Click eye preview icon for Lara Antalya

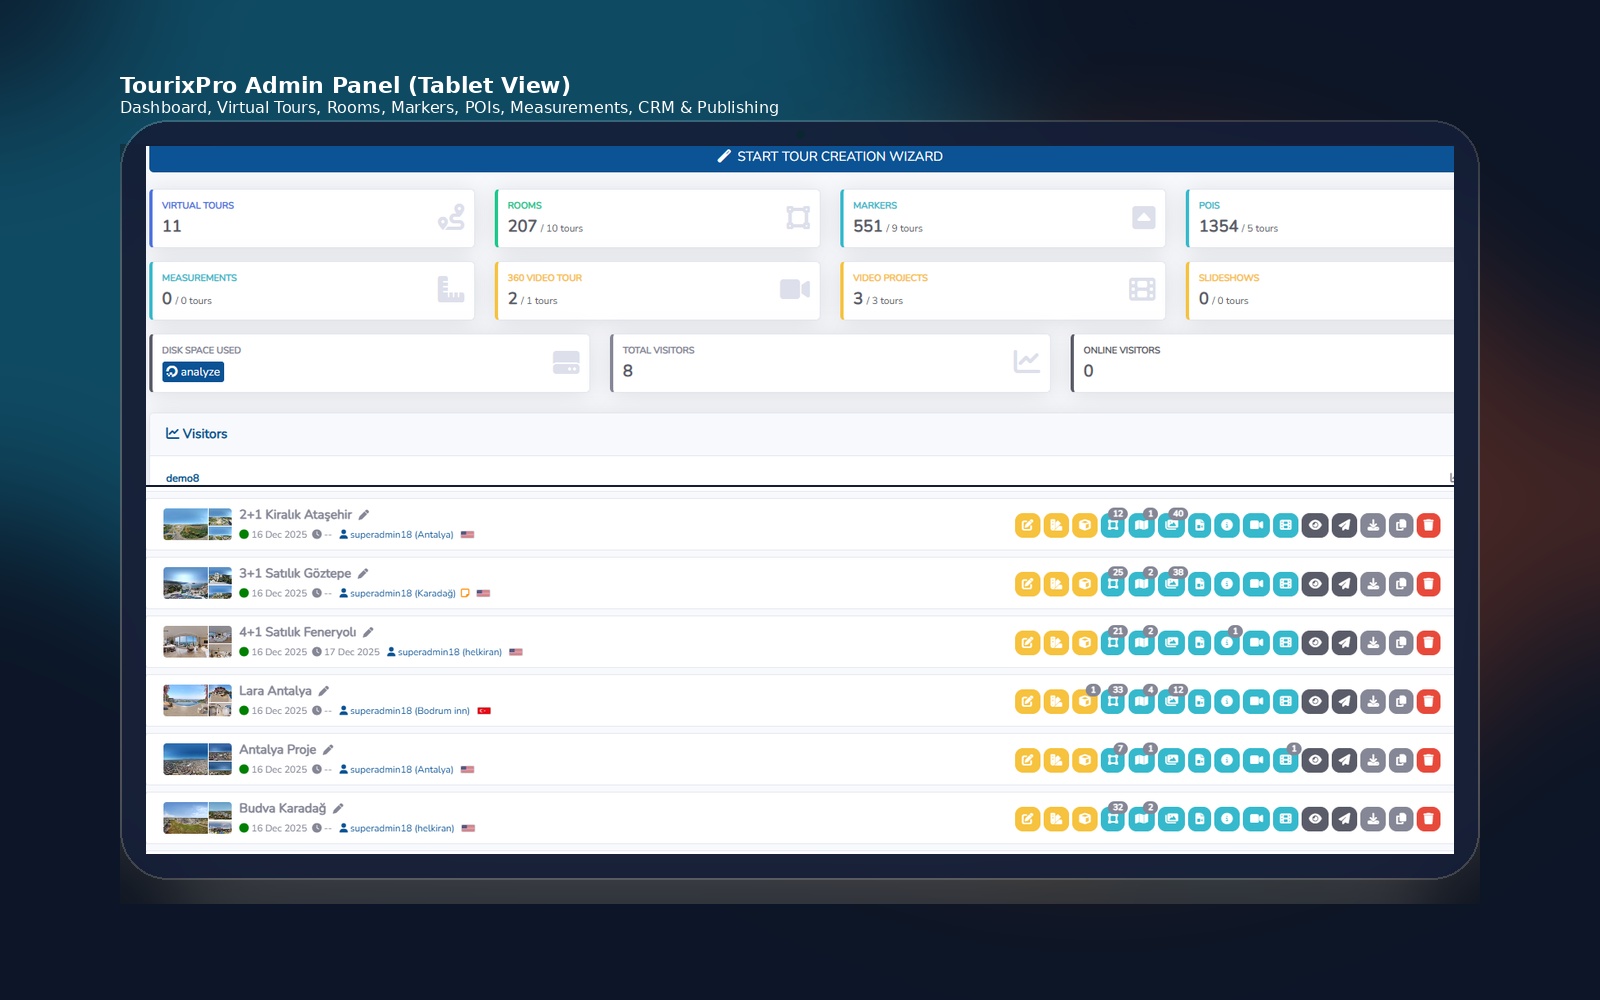click(1315, 702)
